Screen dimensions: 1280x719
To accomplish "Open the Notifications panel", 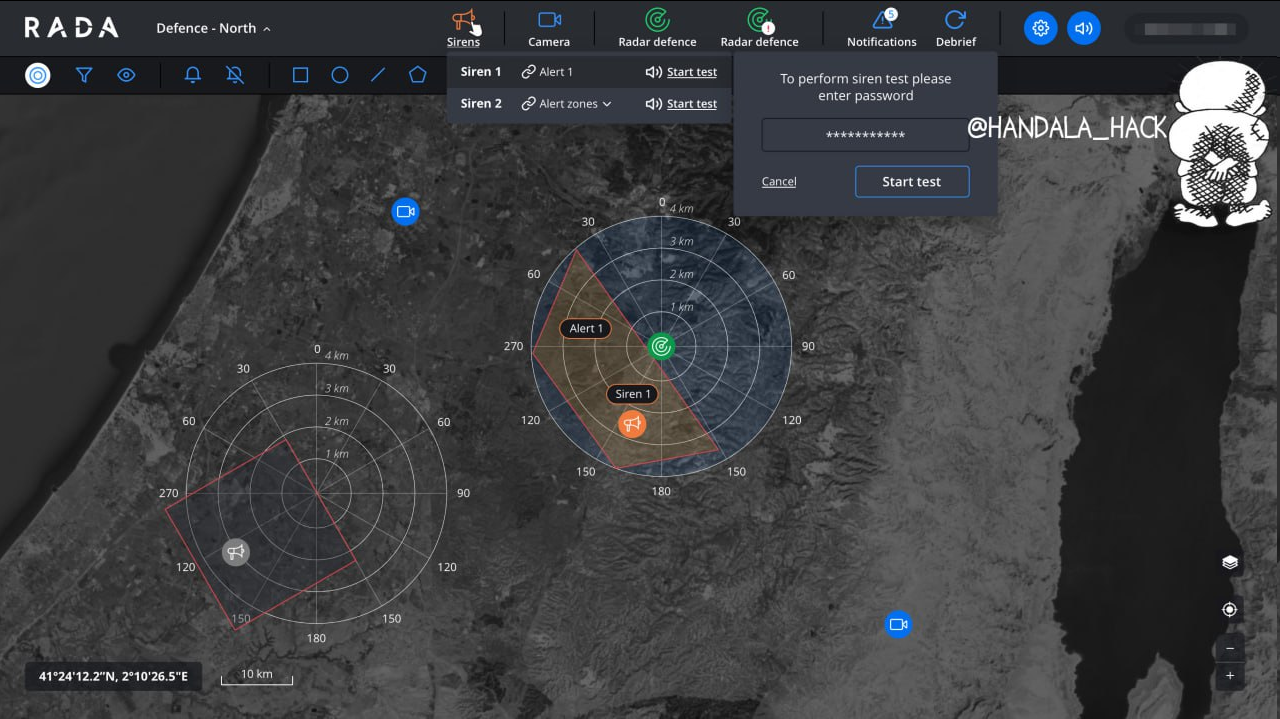I will point(881,28).
